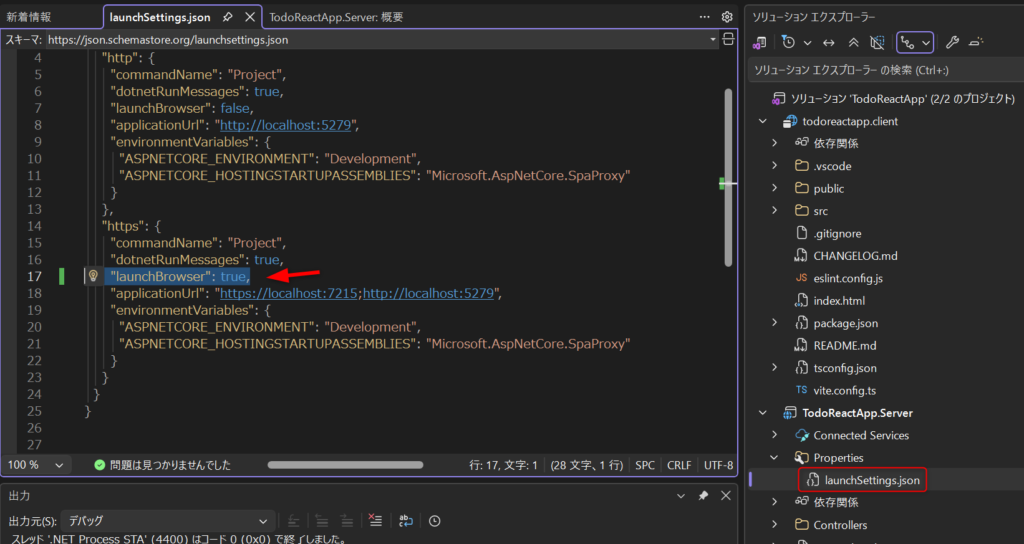Toggle Show All Files in Solution Explorer

pyautogui.click(x=877, y=42)
